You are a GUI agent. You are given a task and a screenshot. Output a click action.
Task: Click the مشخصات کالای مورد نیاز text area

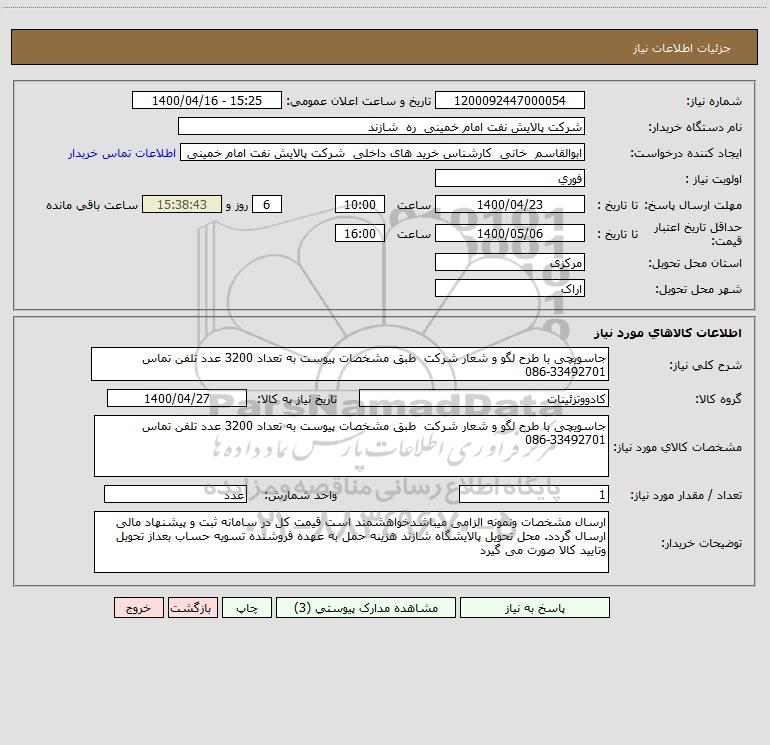click(351, 446)
